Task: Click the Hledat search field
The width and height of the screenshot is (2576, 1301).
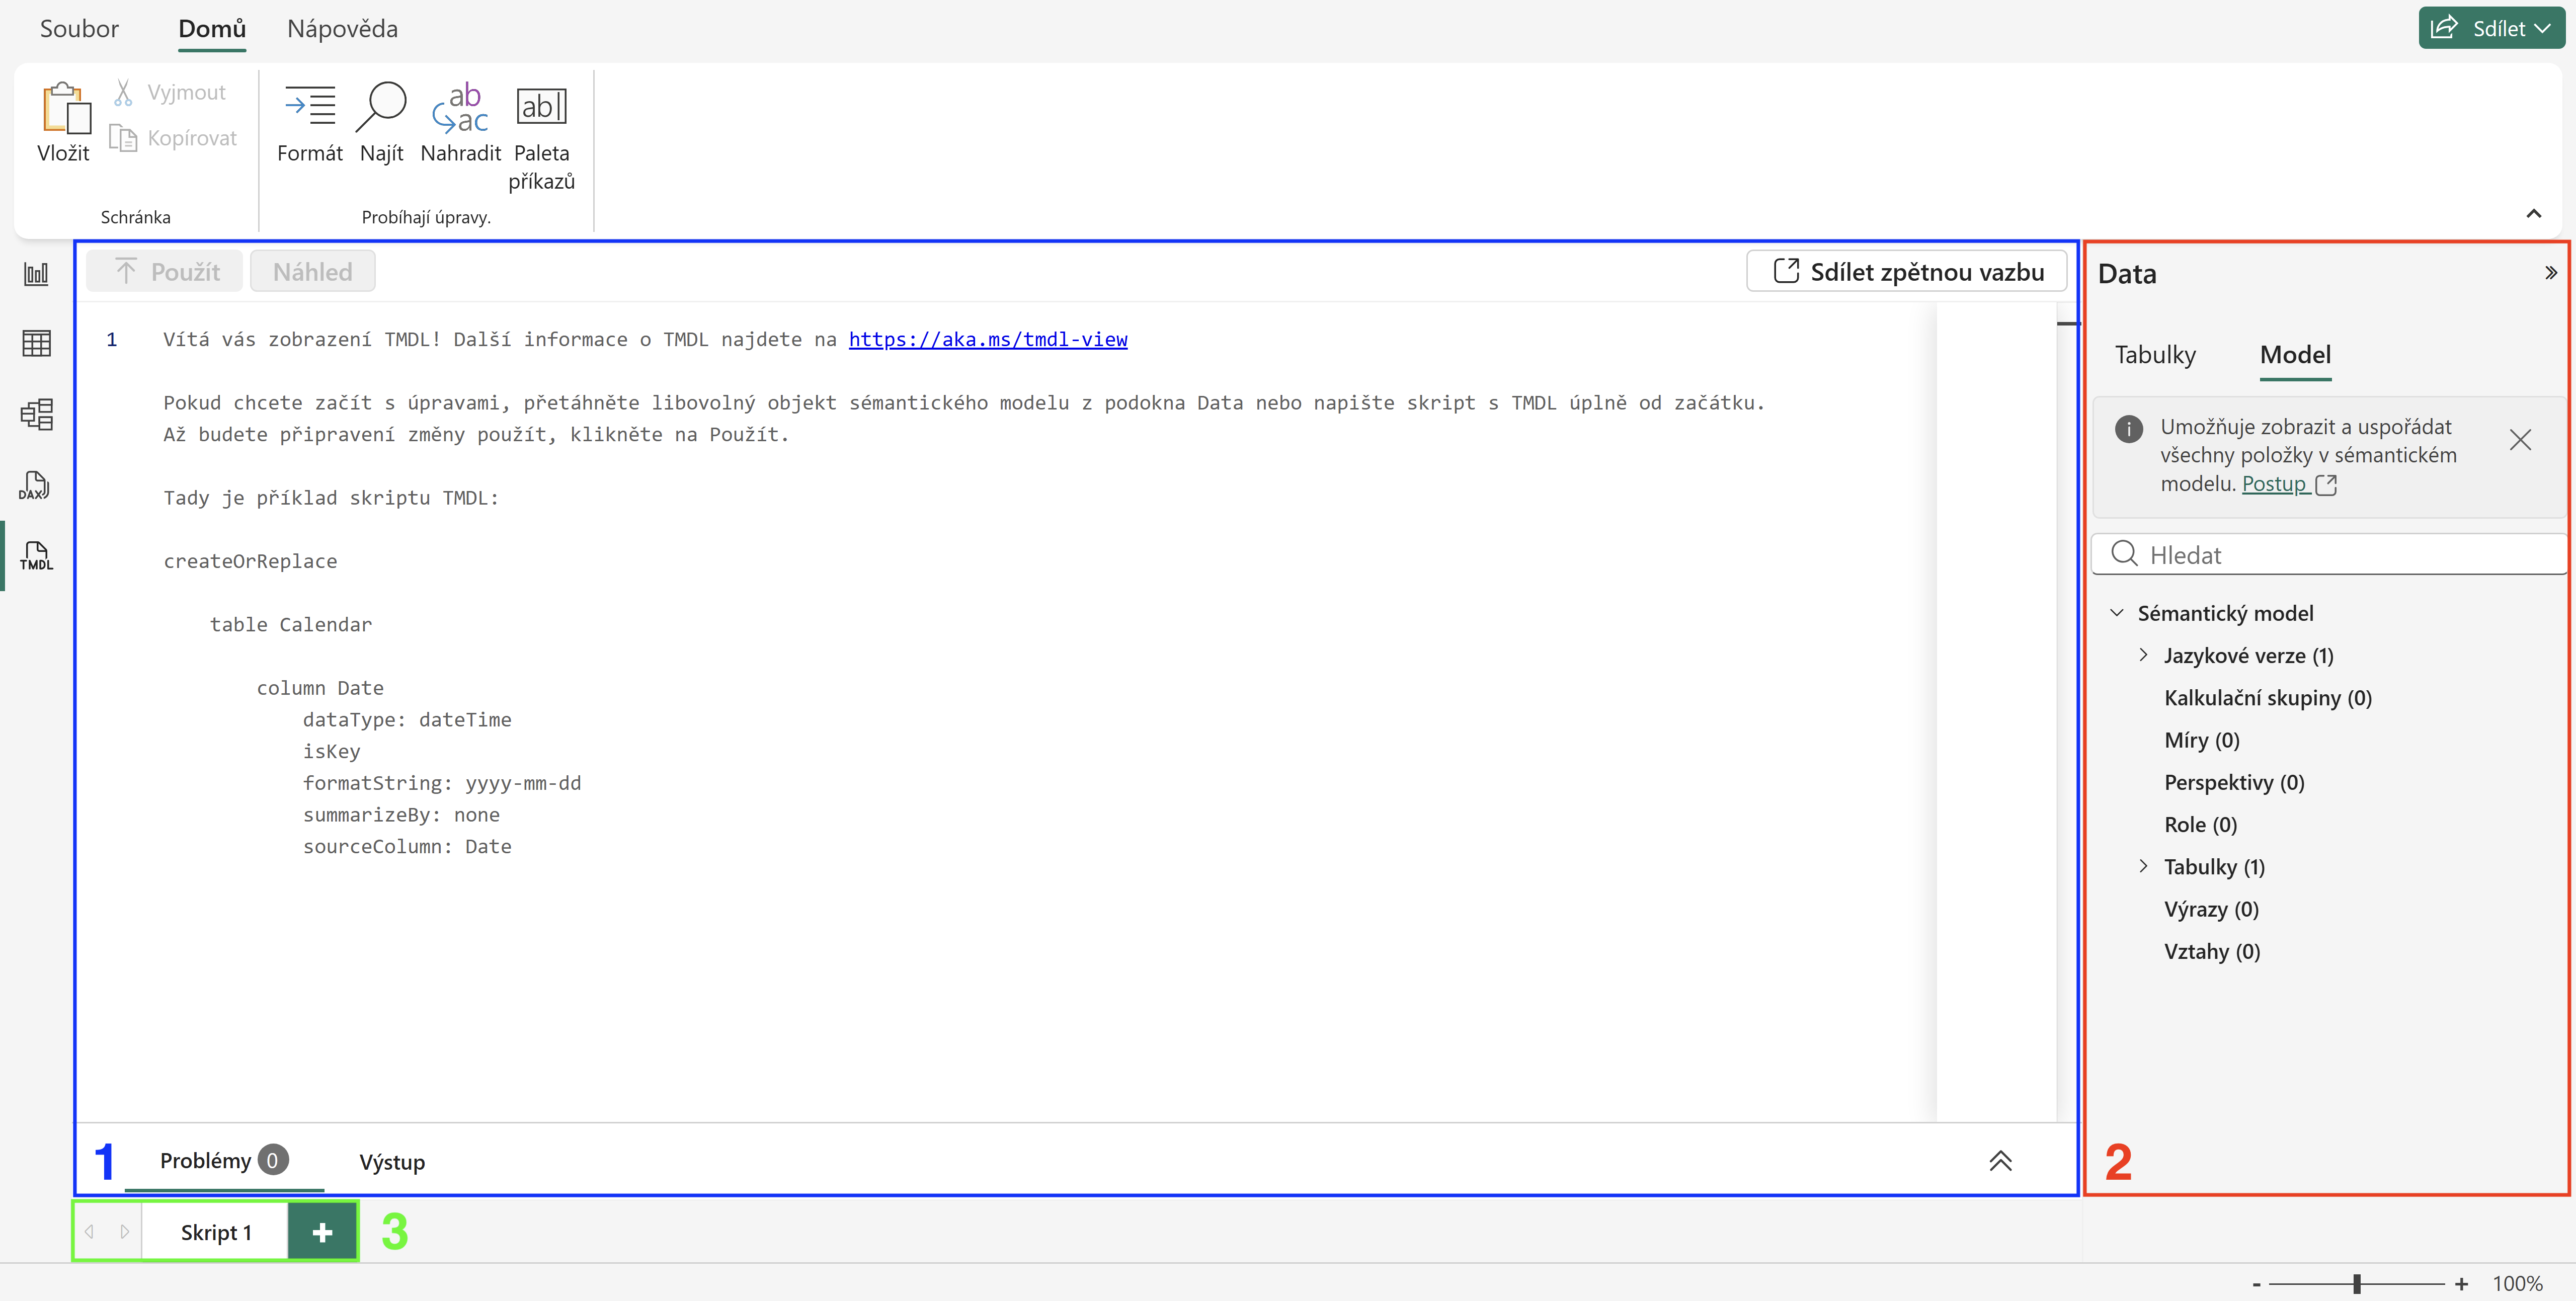Action: click(x=2328, y=554)
